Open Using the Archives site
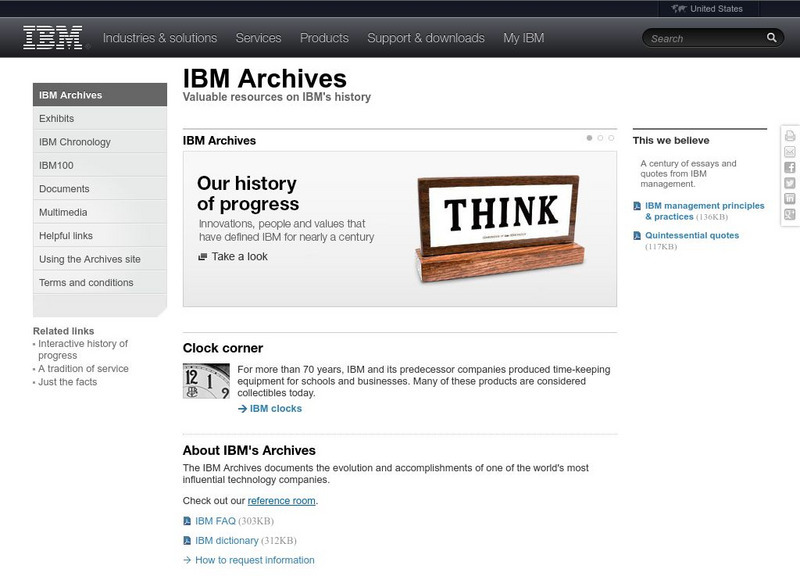Image resolution: width=800 pixels, height=576 pixels. point(100,259)
